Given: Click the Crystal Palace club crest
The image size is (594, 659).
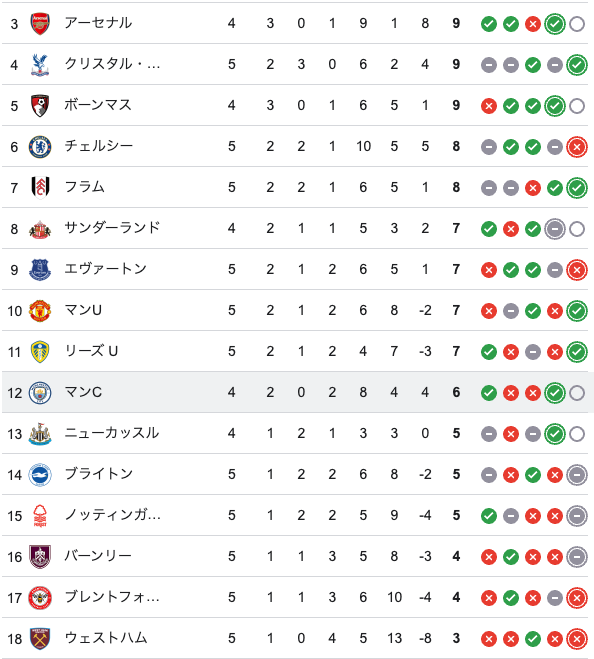Looking at the screenshot, I should coord(40,65).
